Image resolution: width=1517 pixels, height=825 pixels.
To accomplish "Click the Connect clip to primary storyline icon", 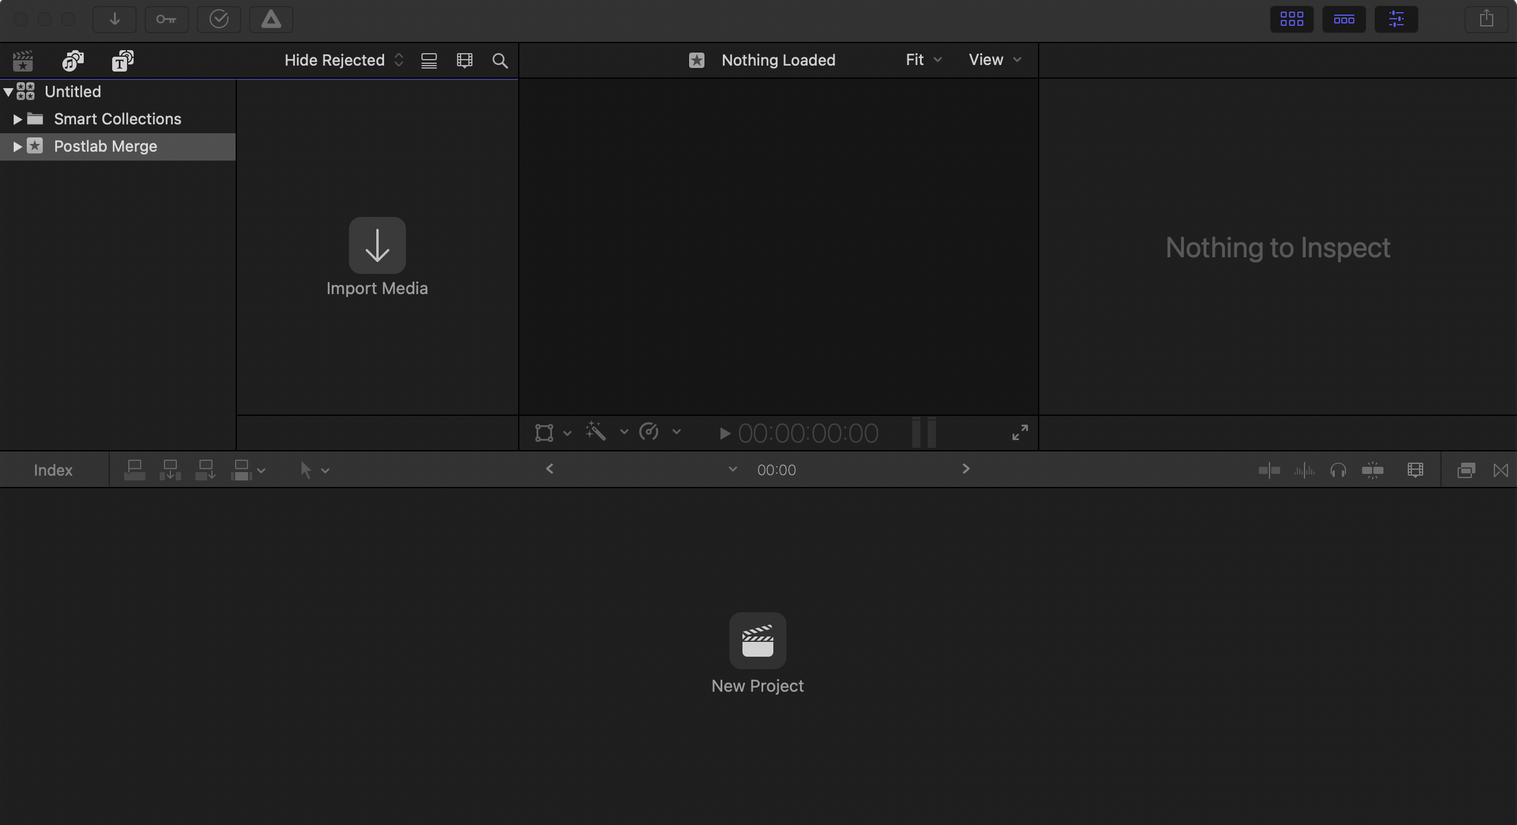I will click(x=134, y=470).
